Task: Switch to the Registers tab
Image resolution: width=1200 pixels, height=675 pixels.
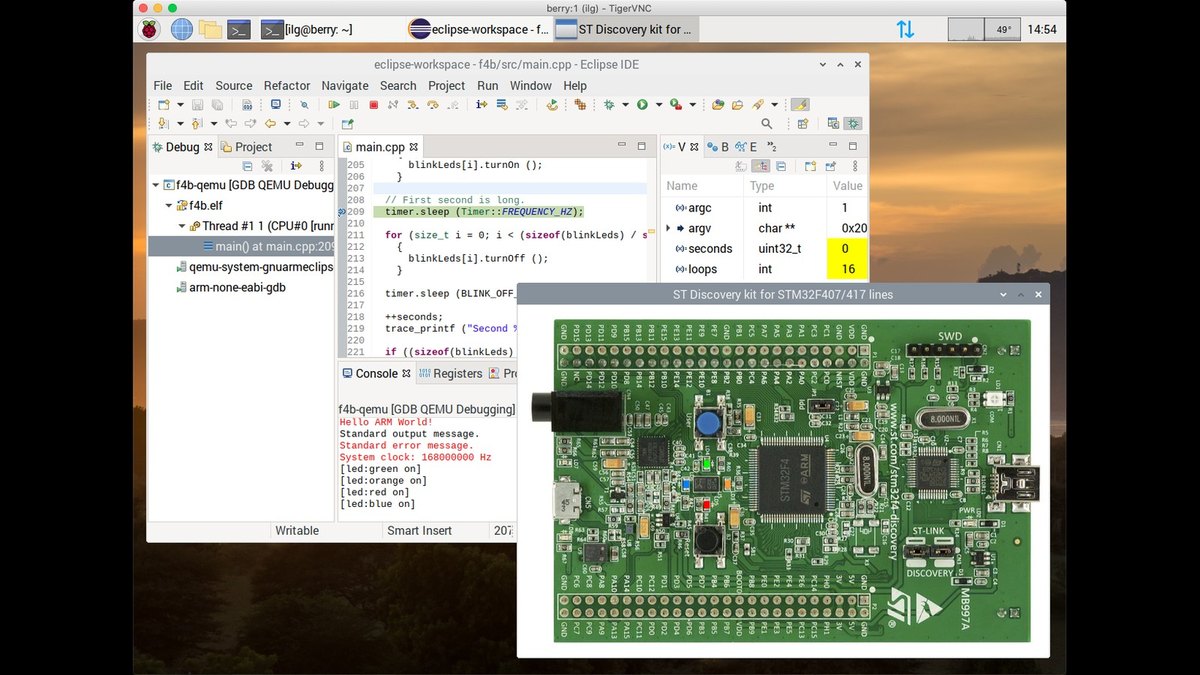Action: click(450, 373)
